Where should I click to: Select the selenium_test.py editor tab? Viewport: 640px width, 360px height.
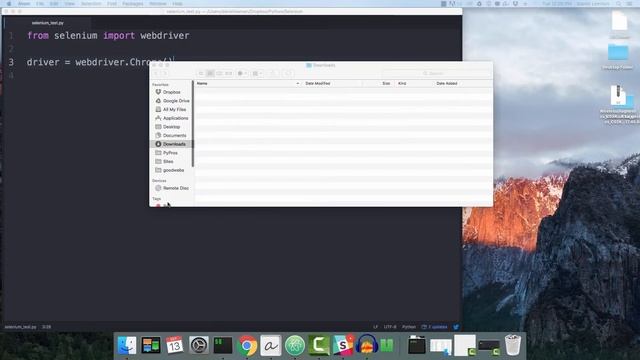pos(47,23)
